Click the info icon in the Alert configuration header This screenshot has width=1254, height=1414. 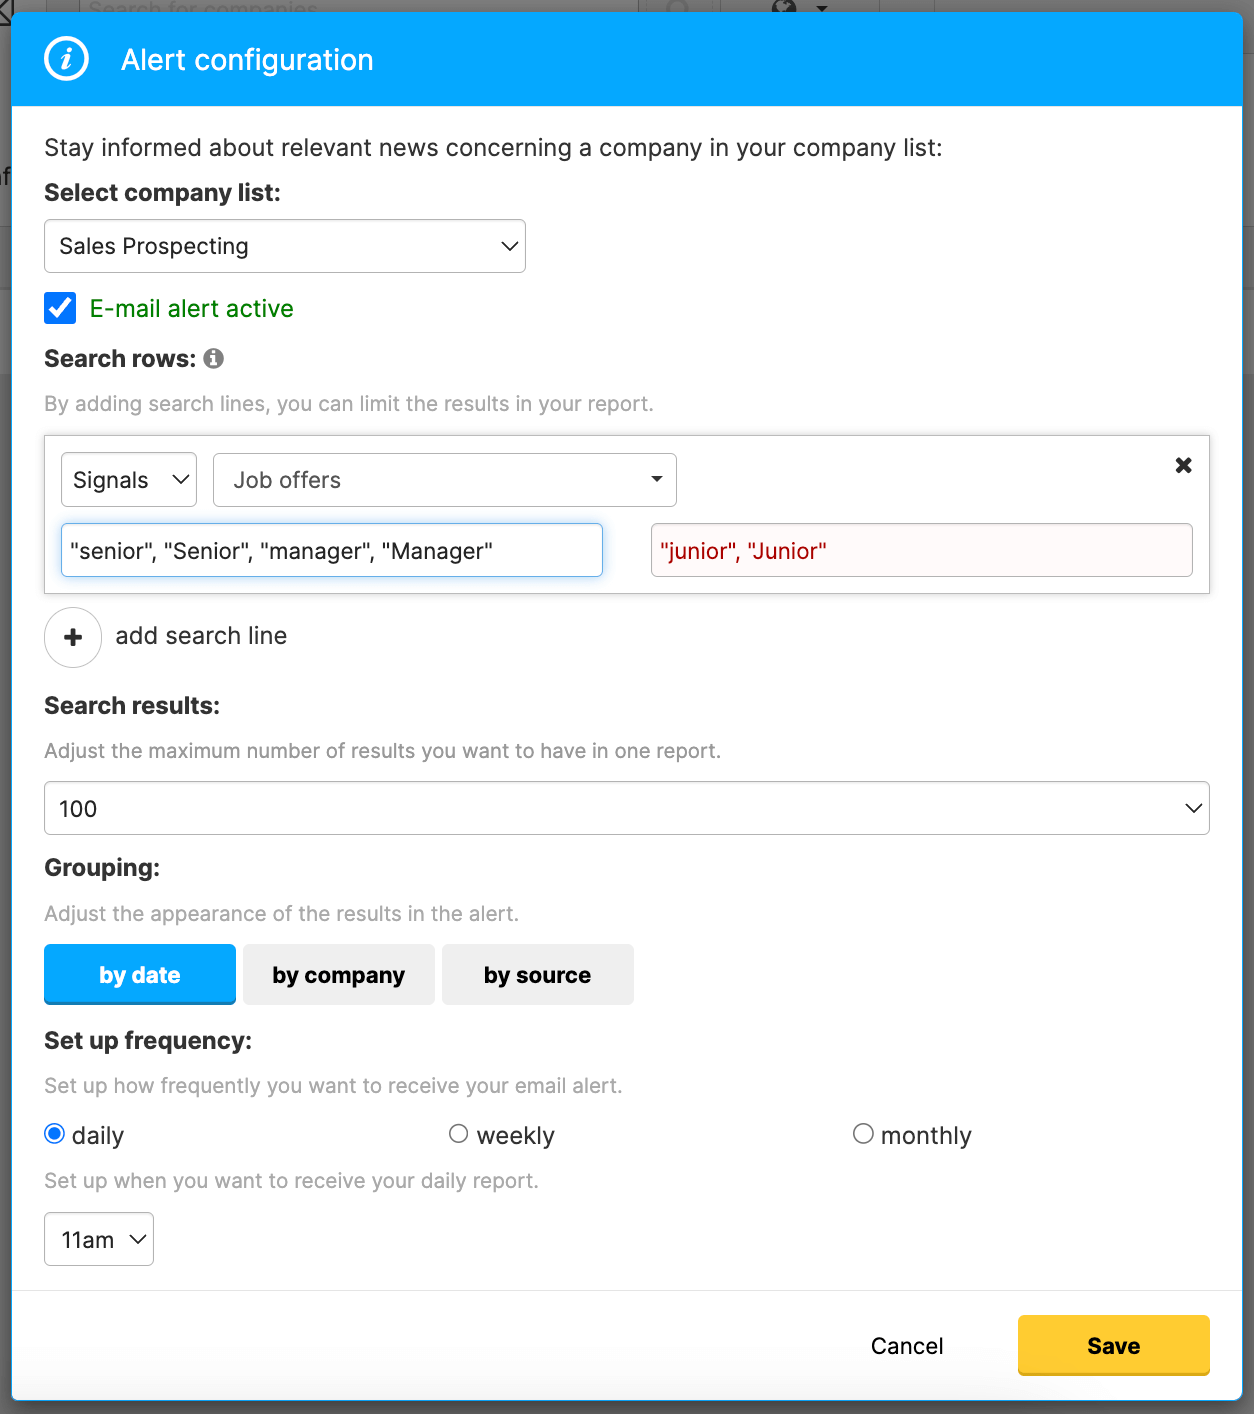(66, 59)
